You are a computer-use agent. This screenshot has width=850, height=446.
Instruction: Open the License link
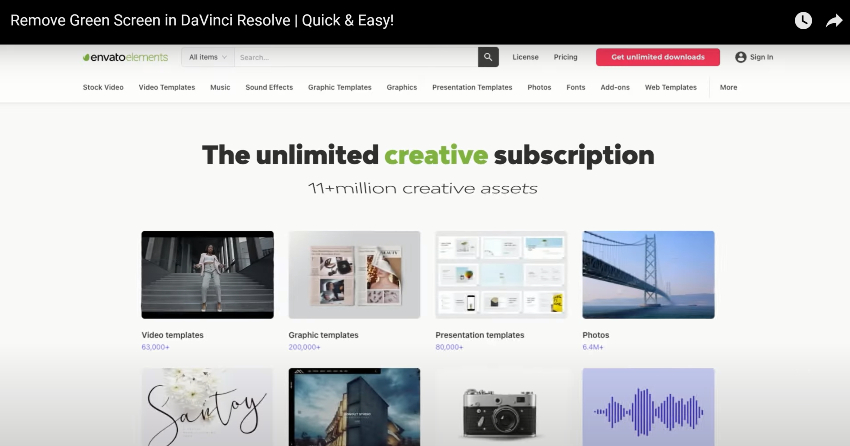(x=525, y=57)
